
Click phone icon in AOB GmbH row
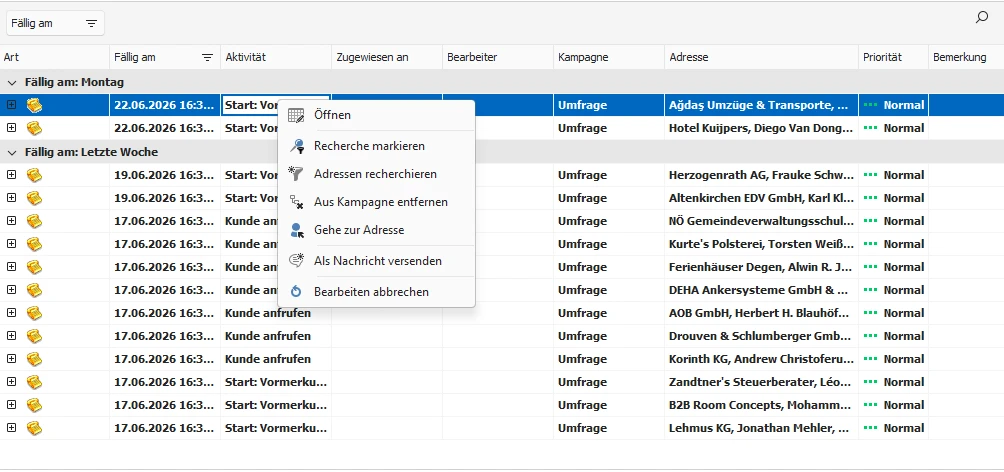(x=34, y=313)
